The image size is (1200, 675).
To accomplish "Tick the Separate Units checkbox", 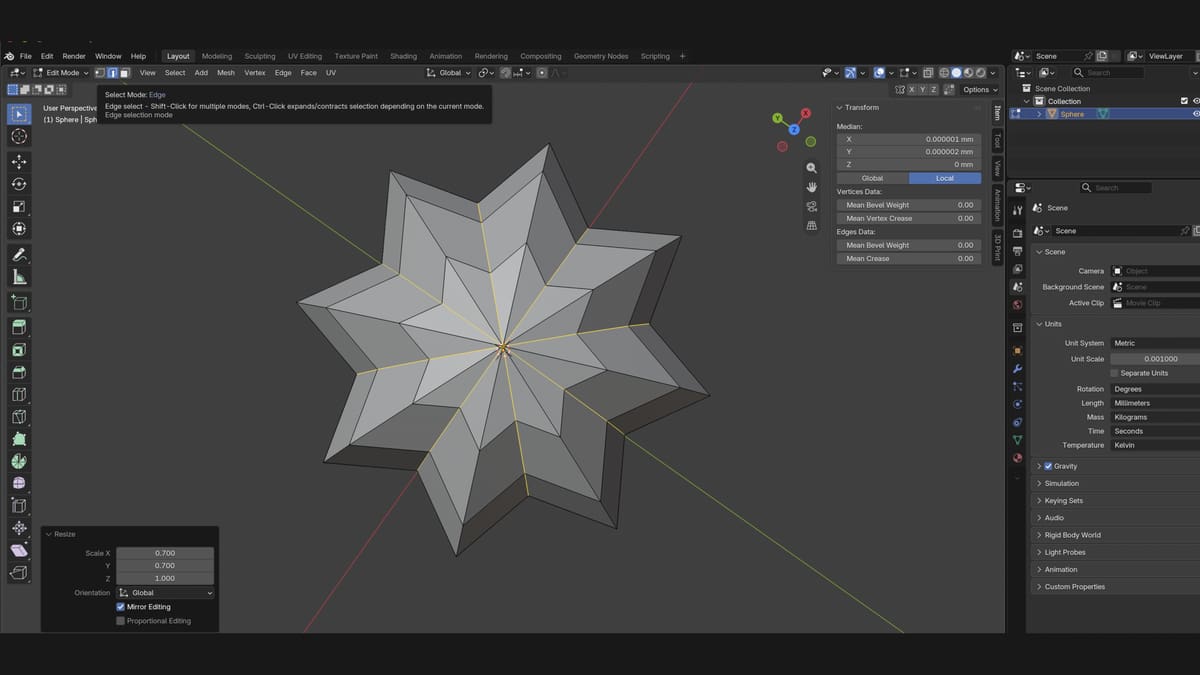I will (x=1114, y=373).
